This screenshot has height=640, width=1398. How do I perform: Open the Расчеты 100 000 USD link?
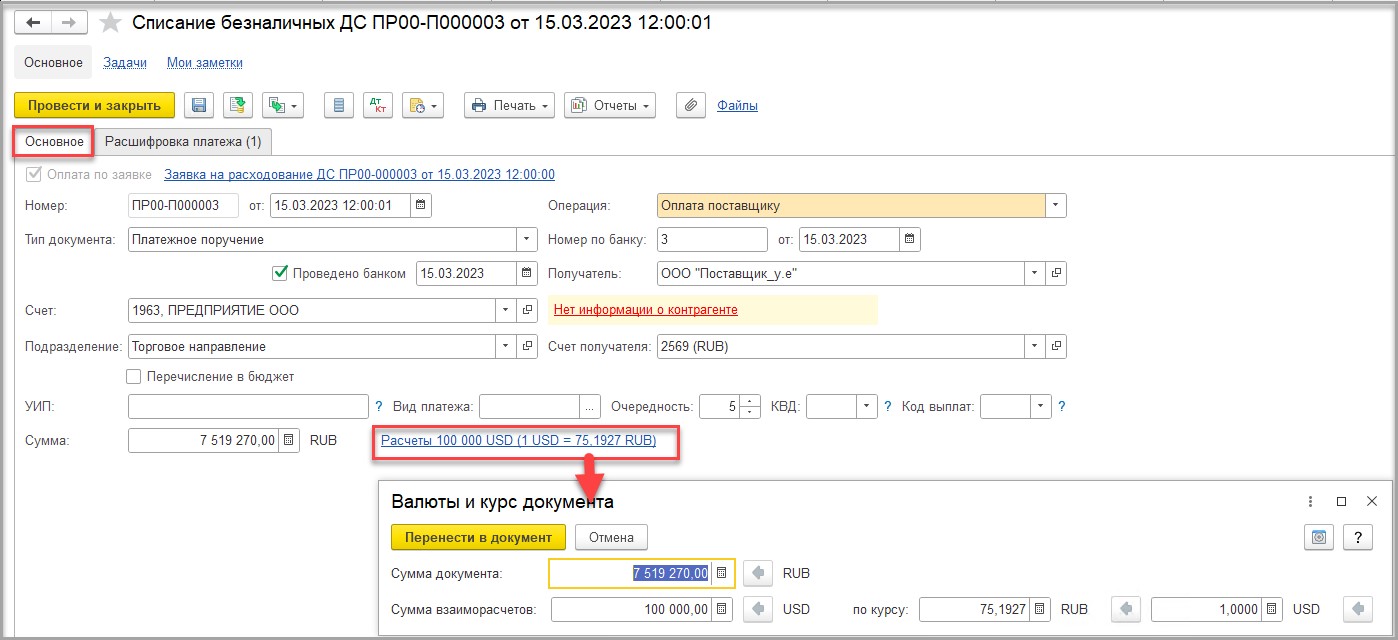point(518,440)
